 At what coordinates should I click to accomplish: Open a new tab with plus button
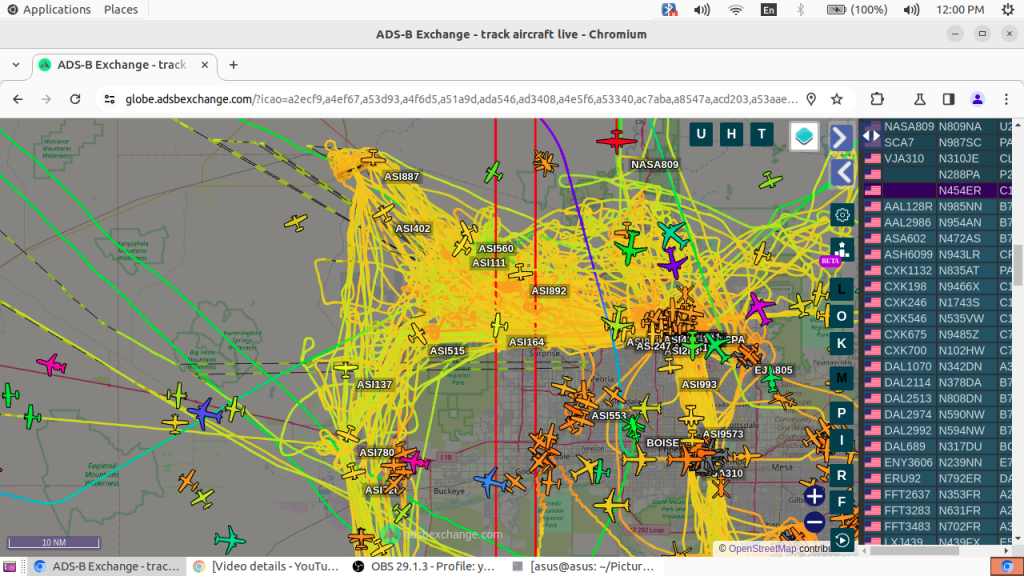click(233, 65)
